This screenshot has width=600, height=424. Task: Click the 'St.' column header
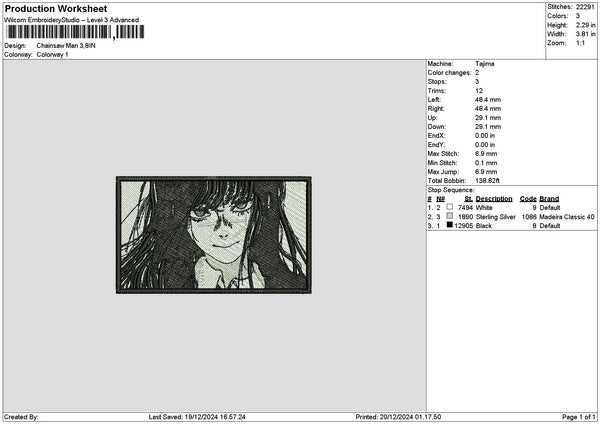coord(468,199)
